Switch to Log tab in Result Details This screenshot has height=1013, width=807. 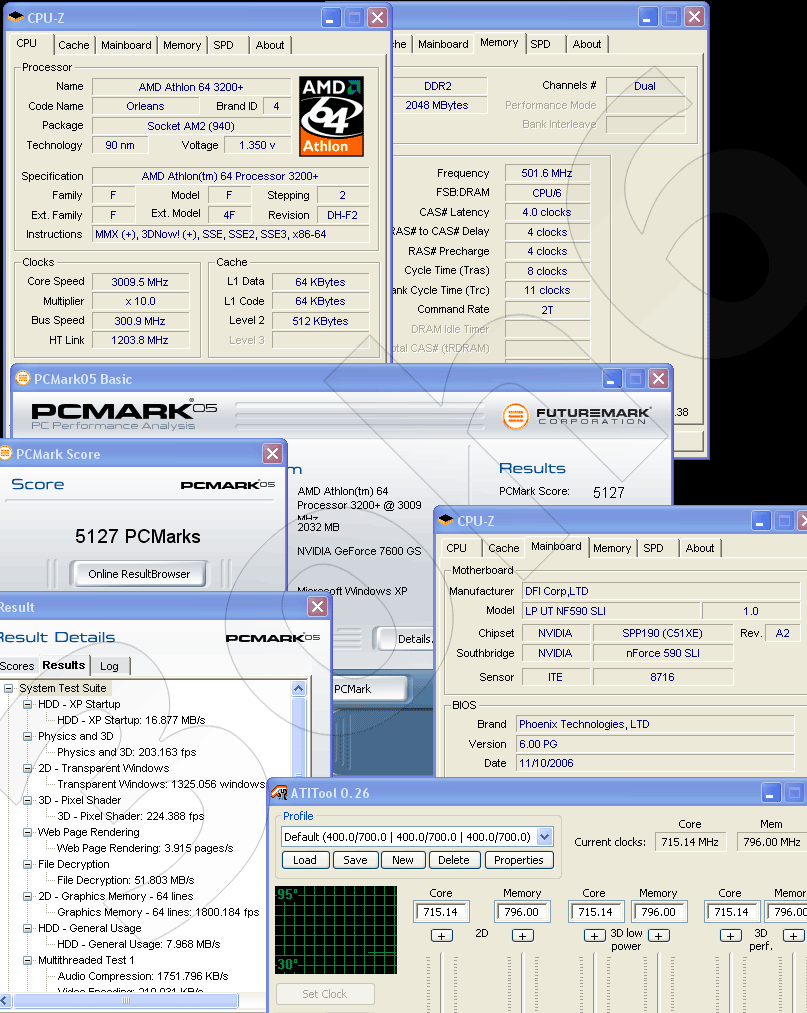pos(109,666)
